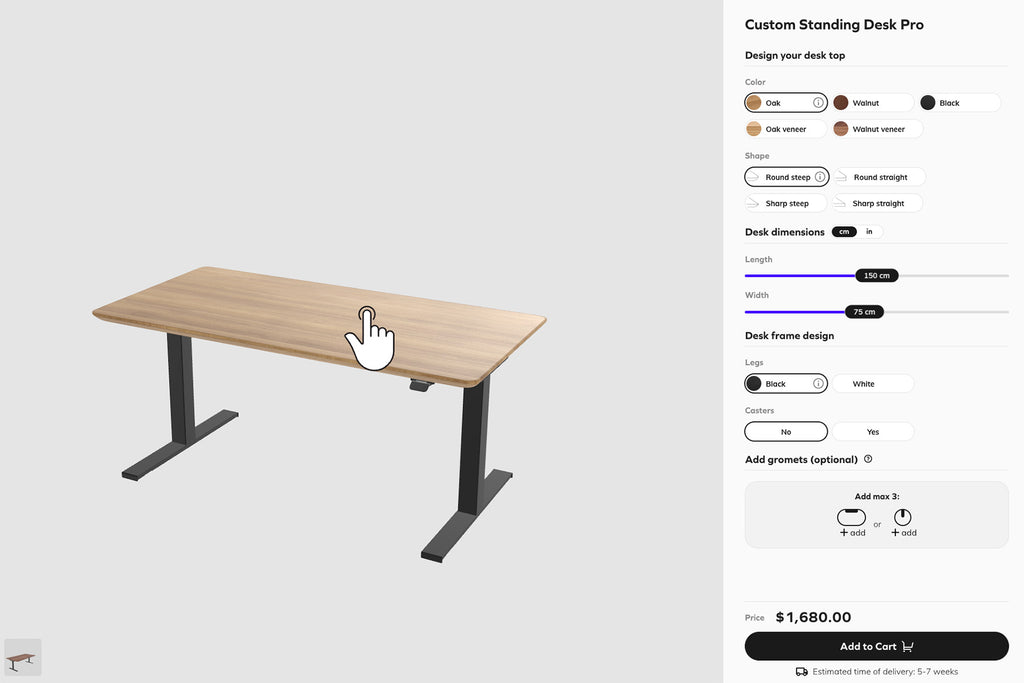Open the Round steep info icon
The width and height of the screenshot is (1024, 683).
click(x=820, y=177)
